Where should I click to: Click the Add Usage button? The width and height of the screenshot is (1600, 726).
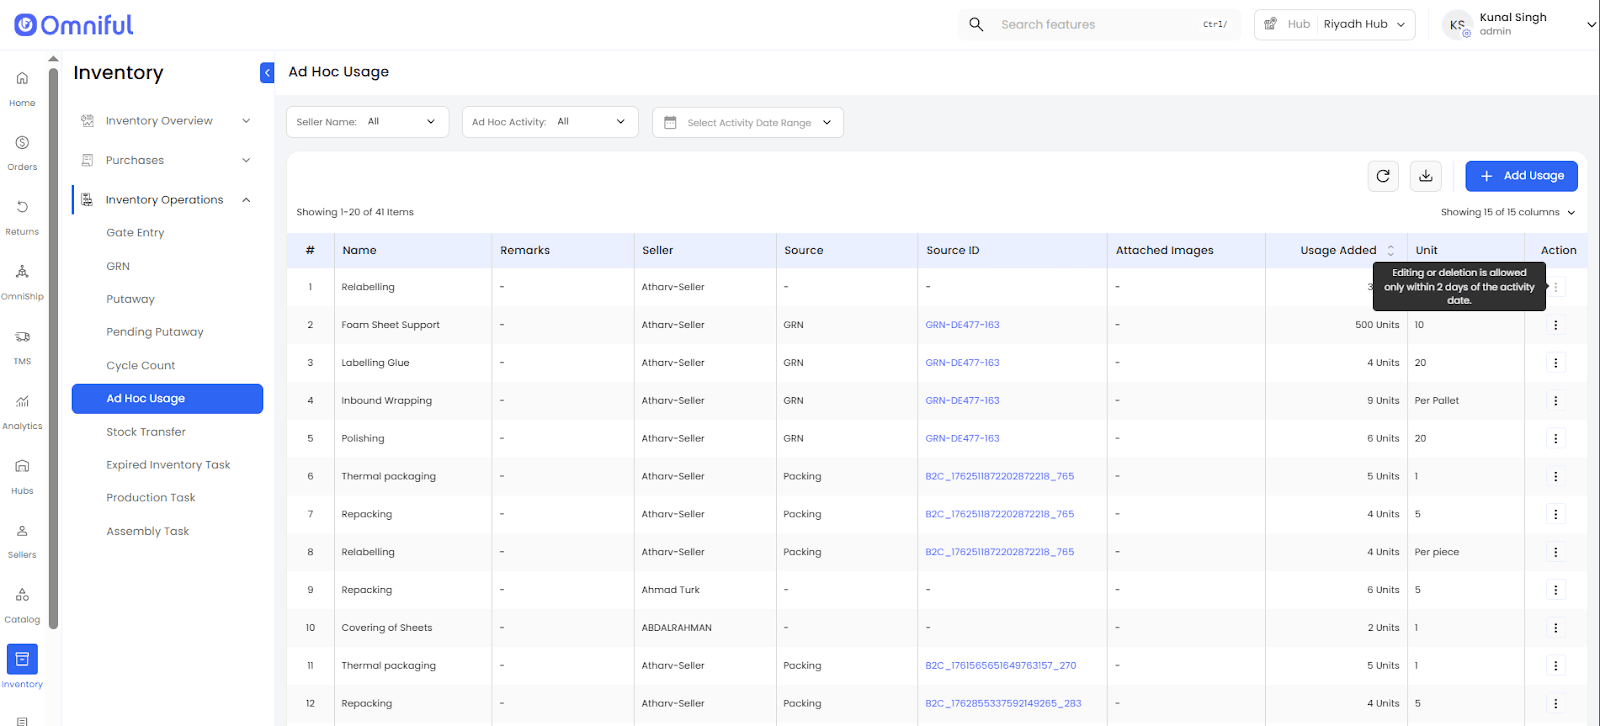point(1521,176)
